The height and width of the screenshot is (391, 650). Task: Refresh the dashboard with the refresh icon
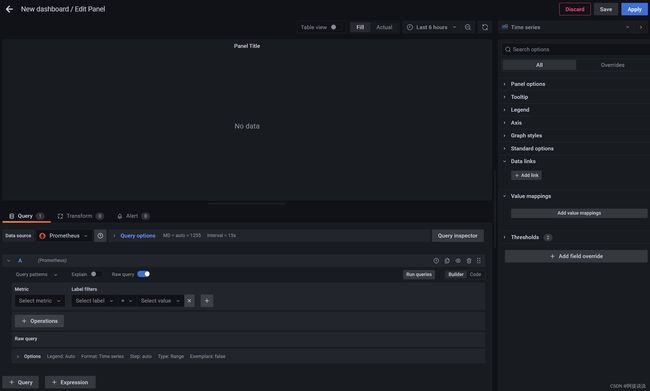pyautogui.click(x=485, y=27)
